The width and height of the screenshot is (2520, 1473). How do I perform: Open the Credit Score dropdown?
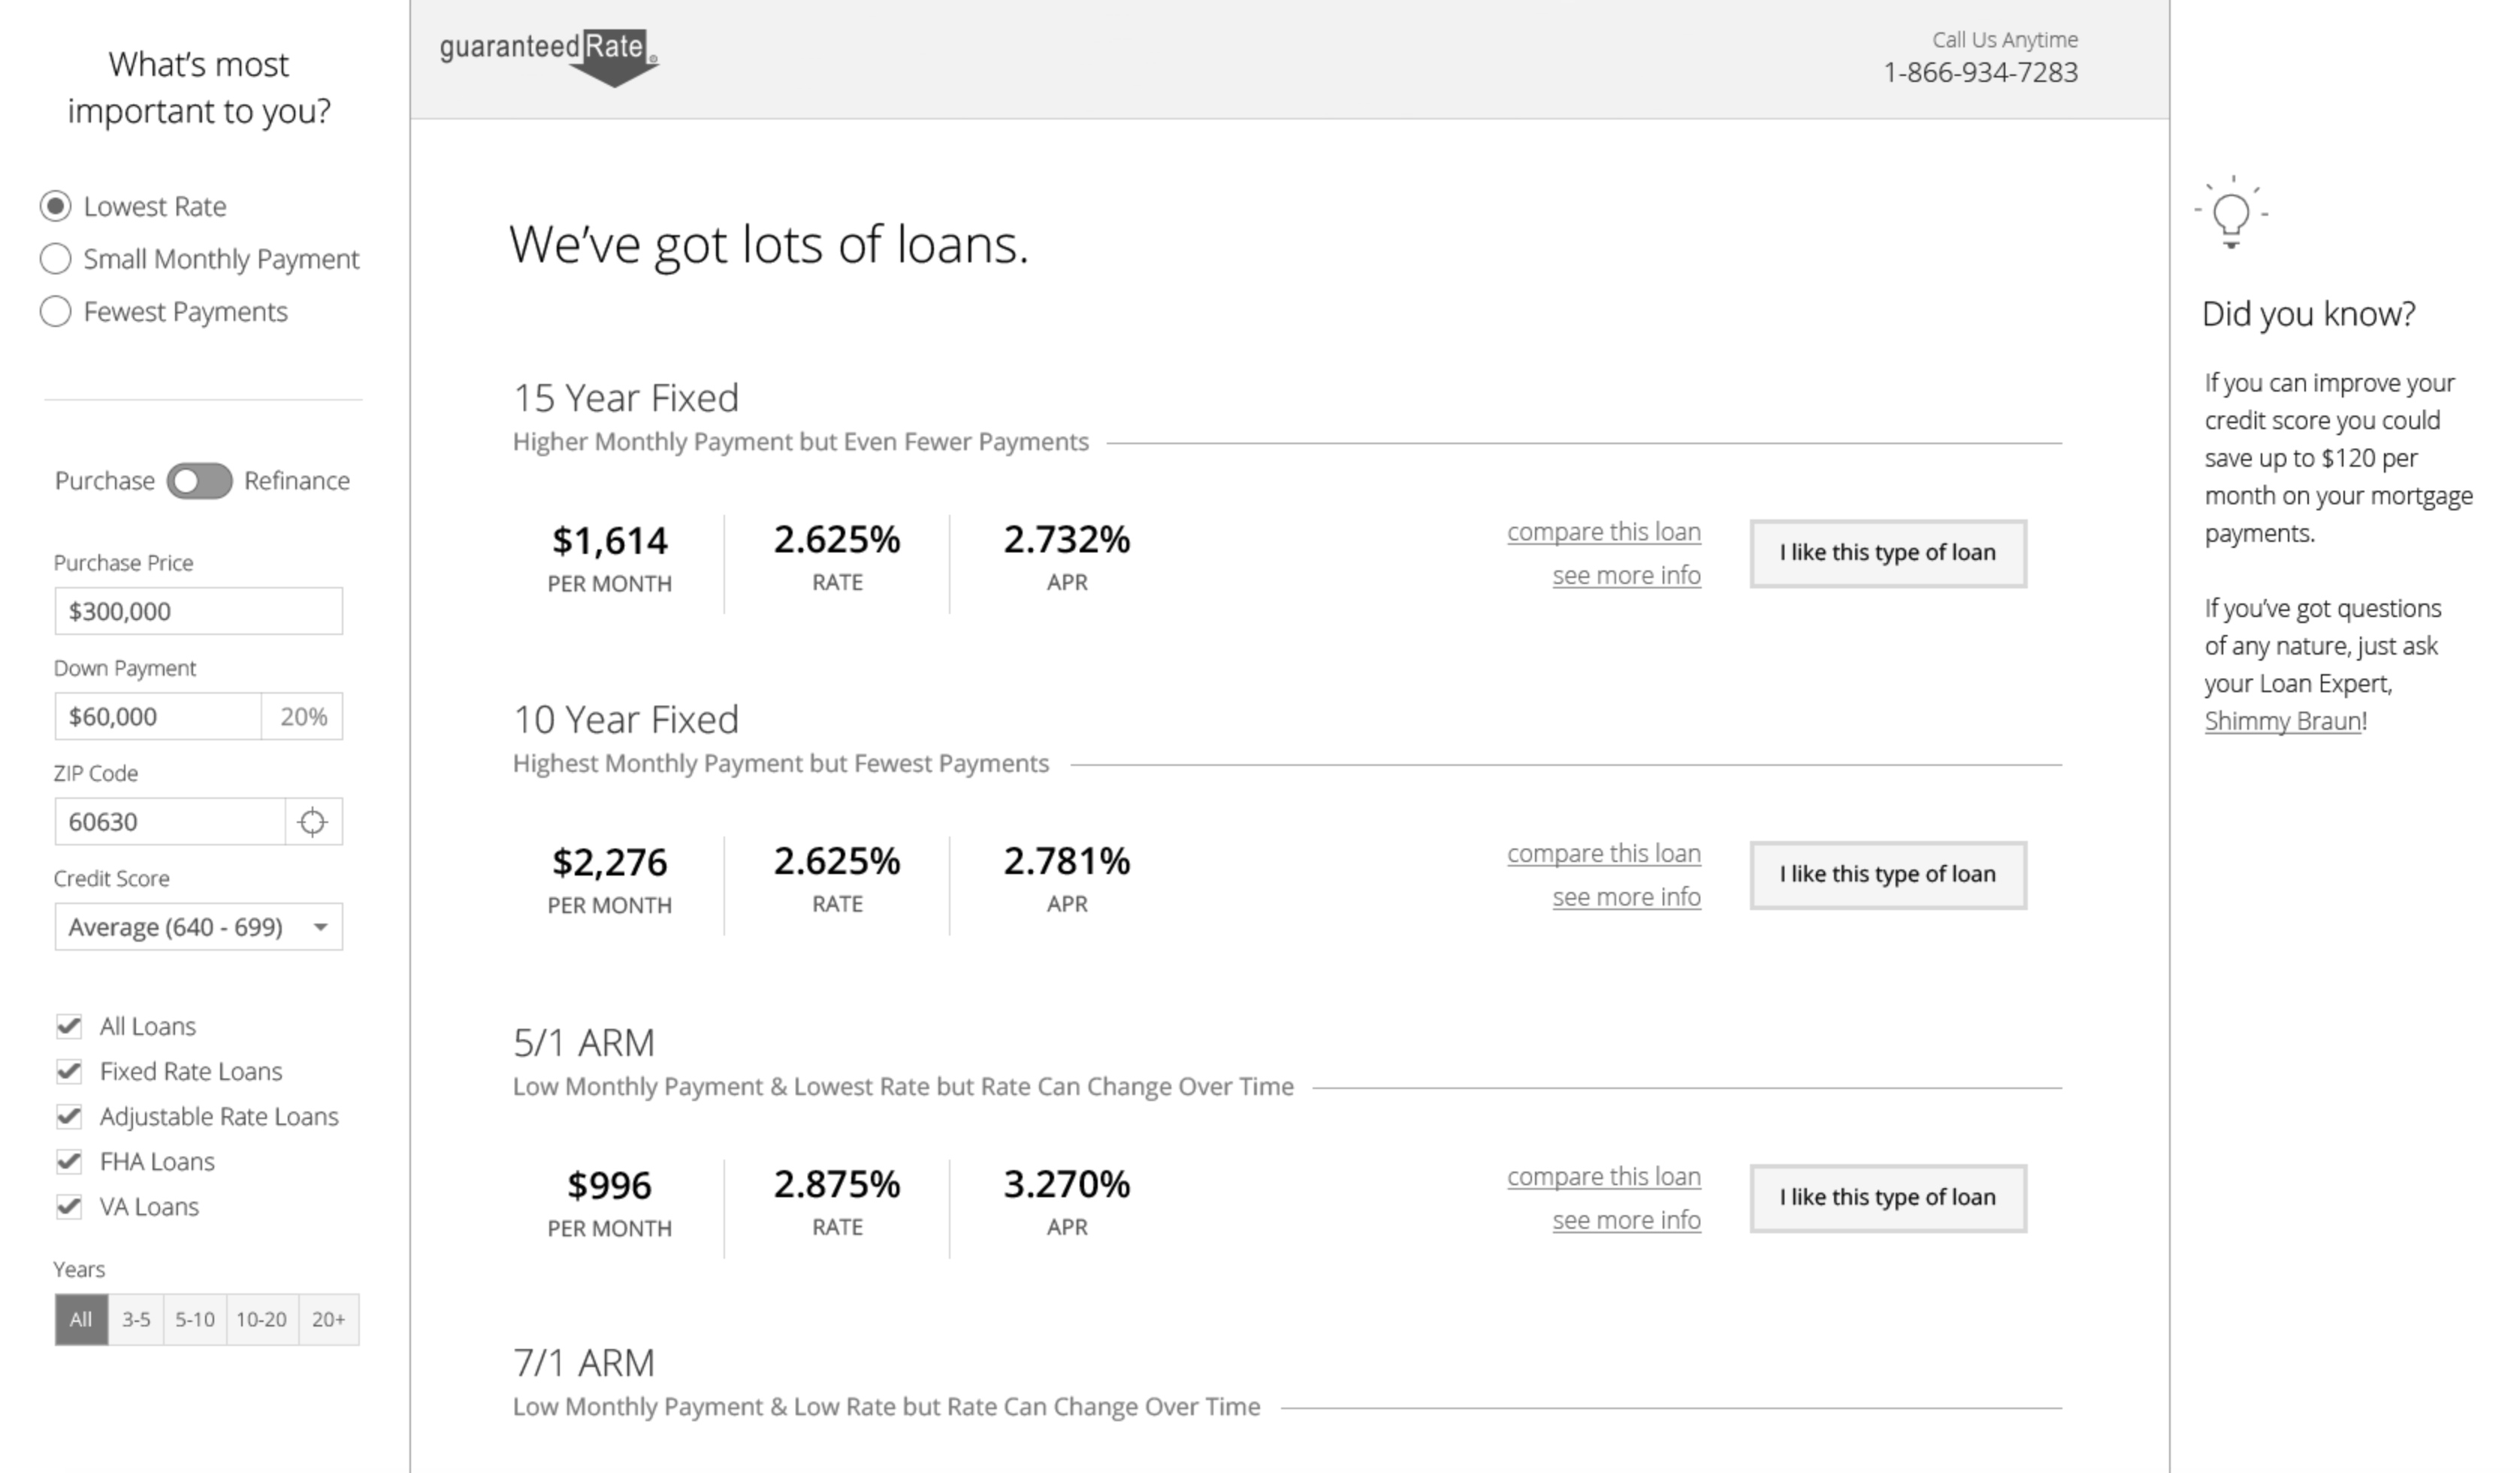(x=198, y=927)
